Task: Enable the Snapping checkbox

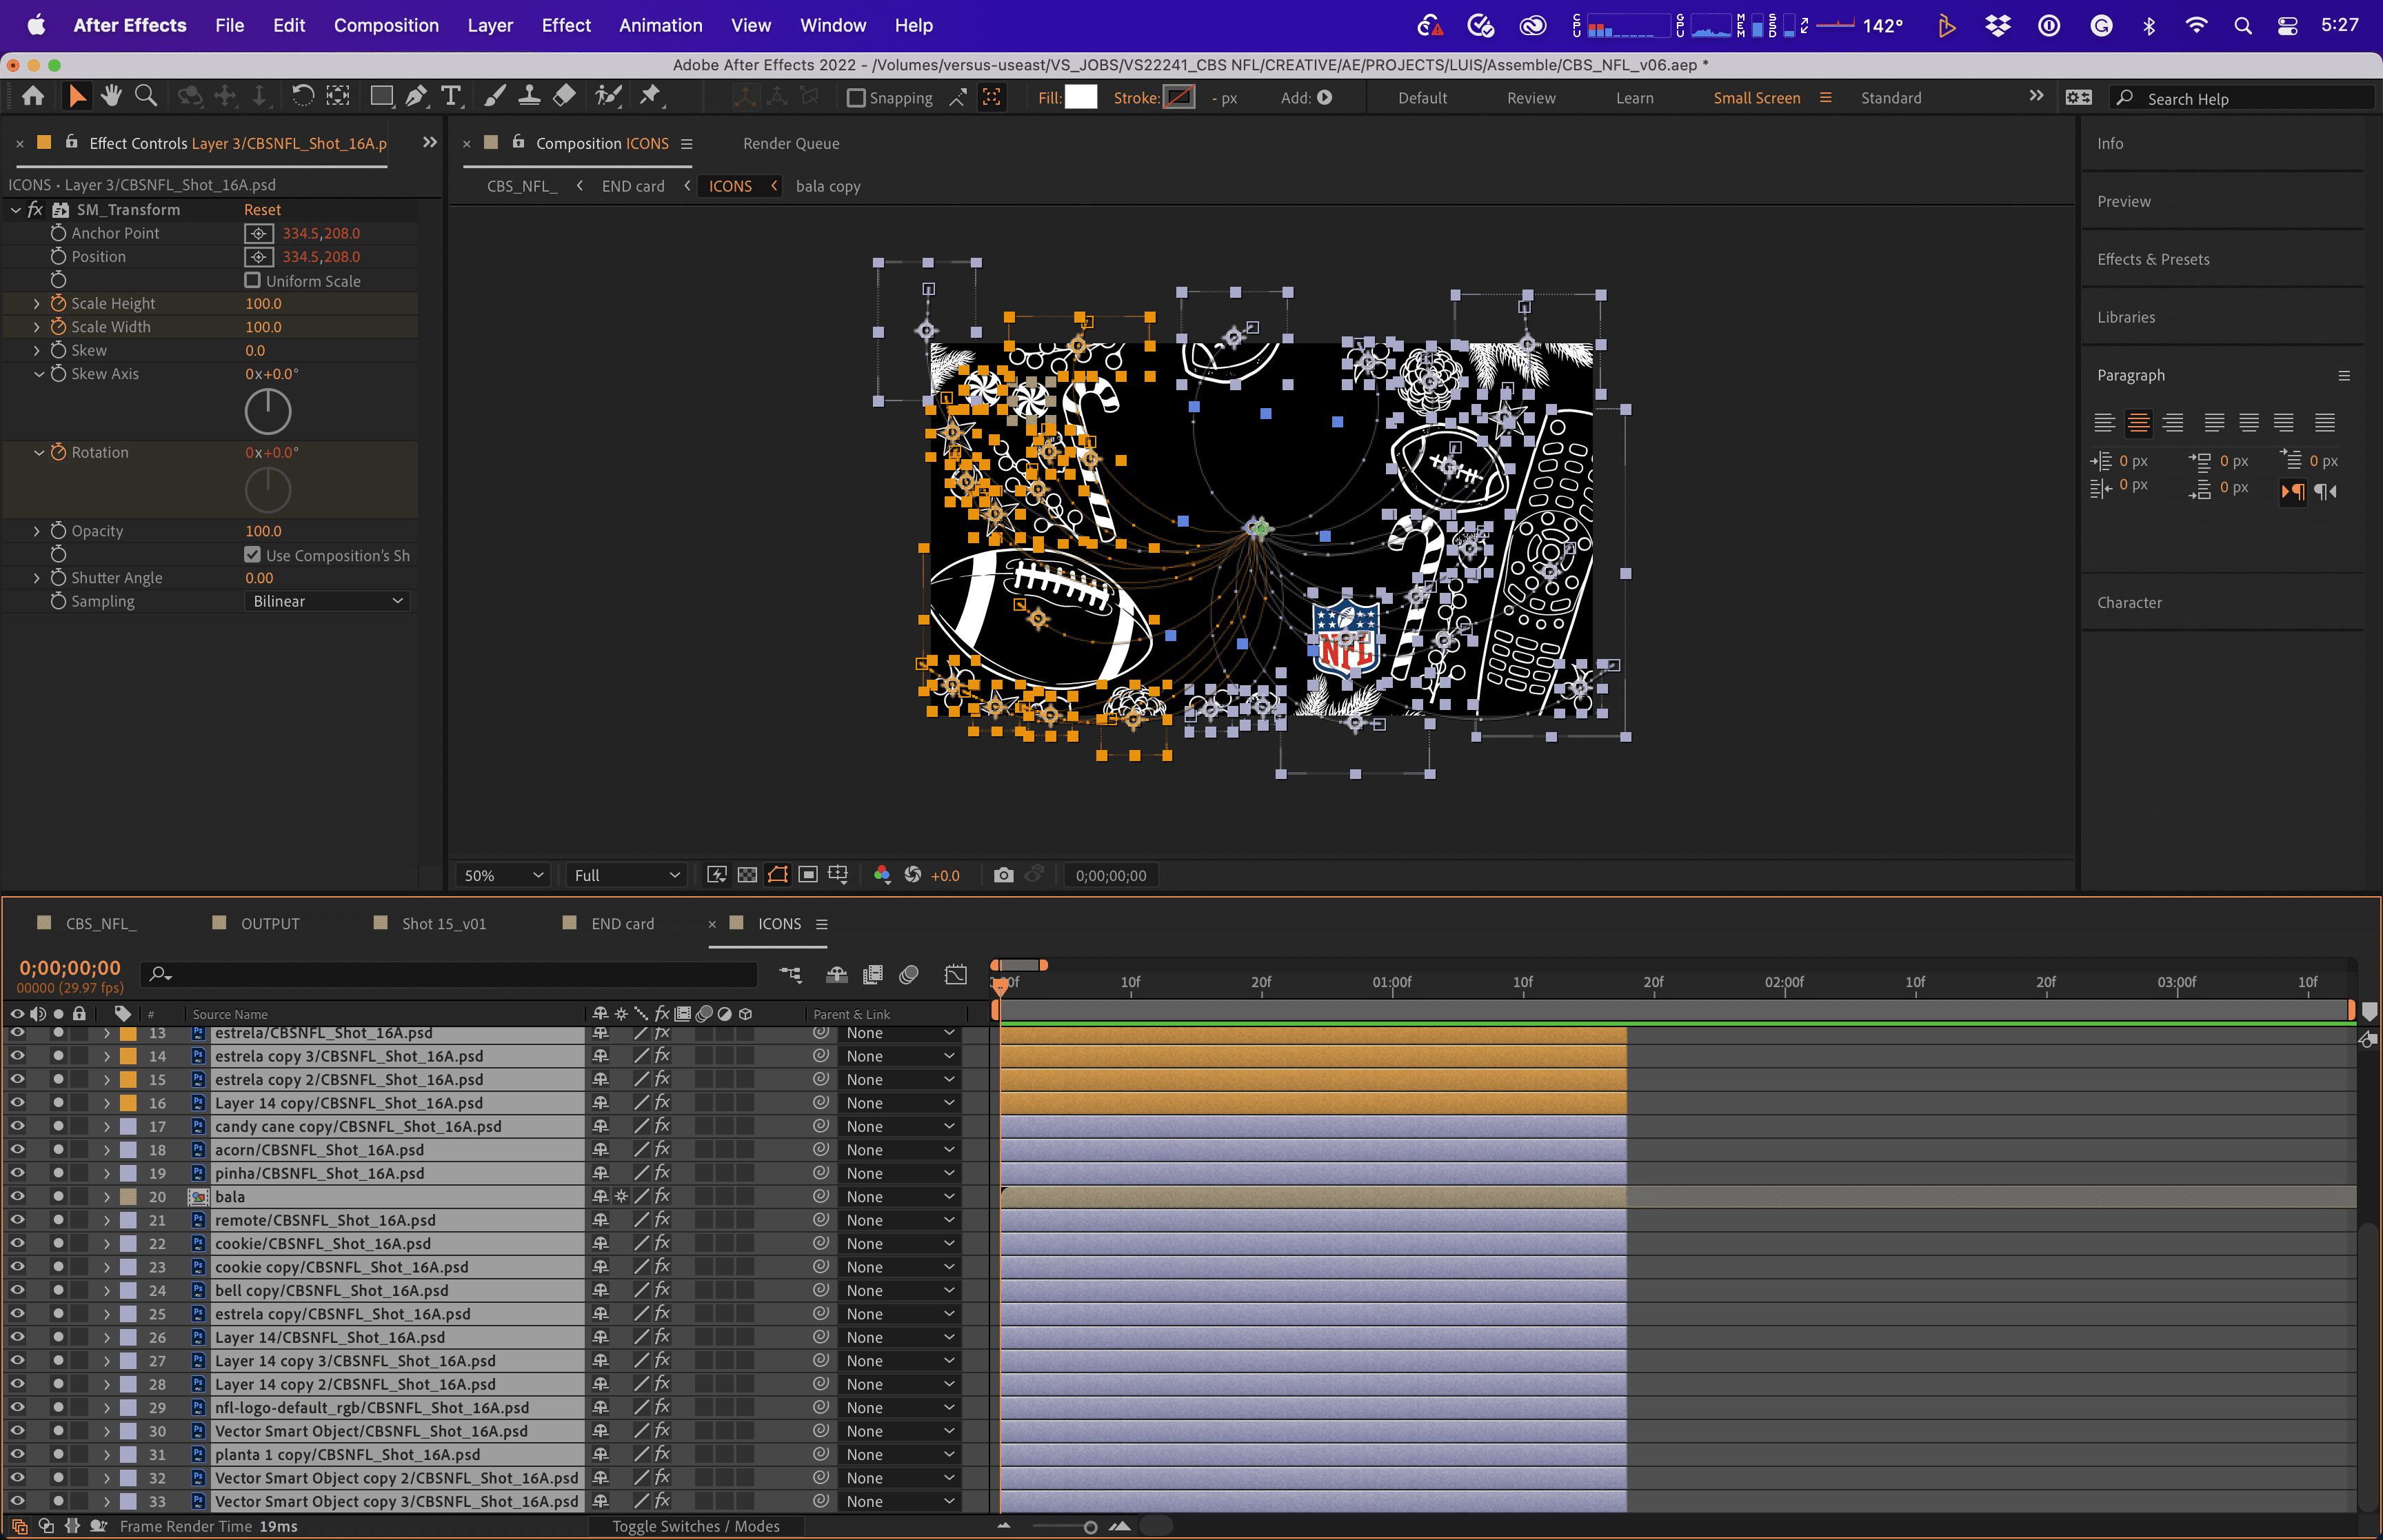Action: pyautogui.click(x=856, y=98)
